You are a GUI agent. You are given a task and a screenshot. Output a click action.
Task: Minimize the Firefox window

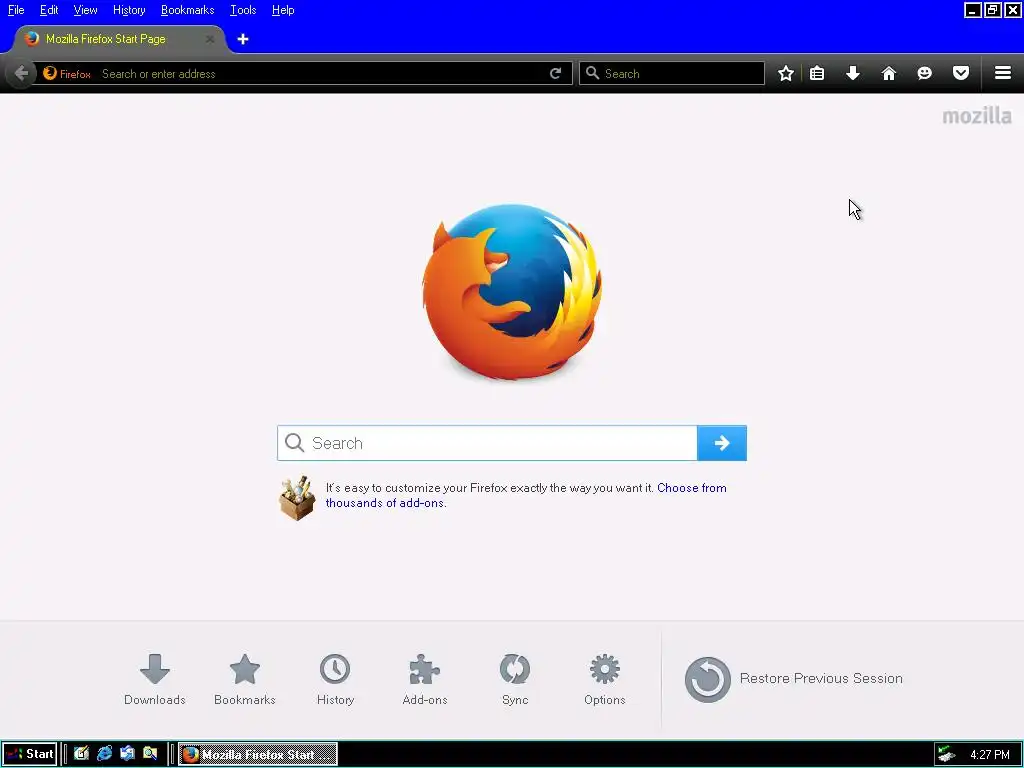(972, 10)
